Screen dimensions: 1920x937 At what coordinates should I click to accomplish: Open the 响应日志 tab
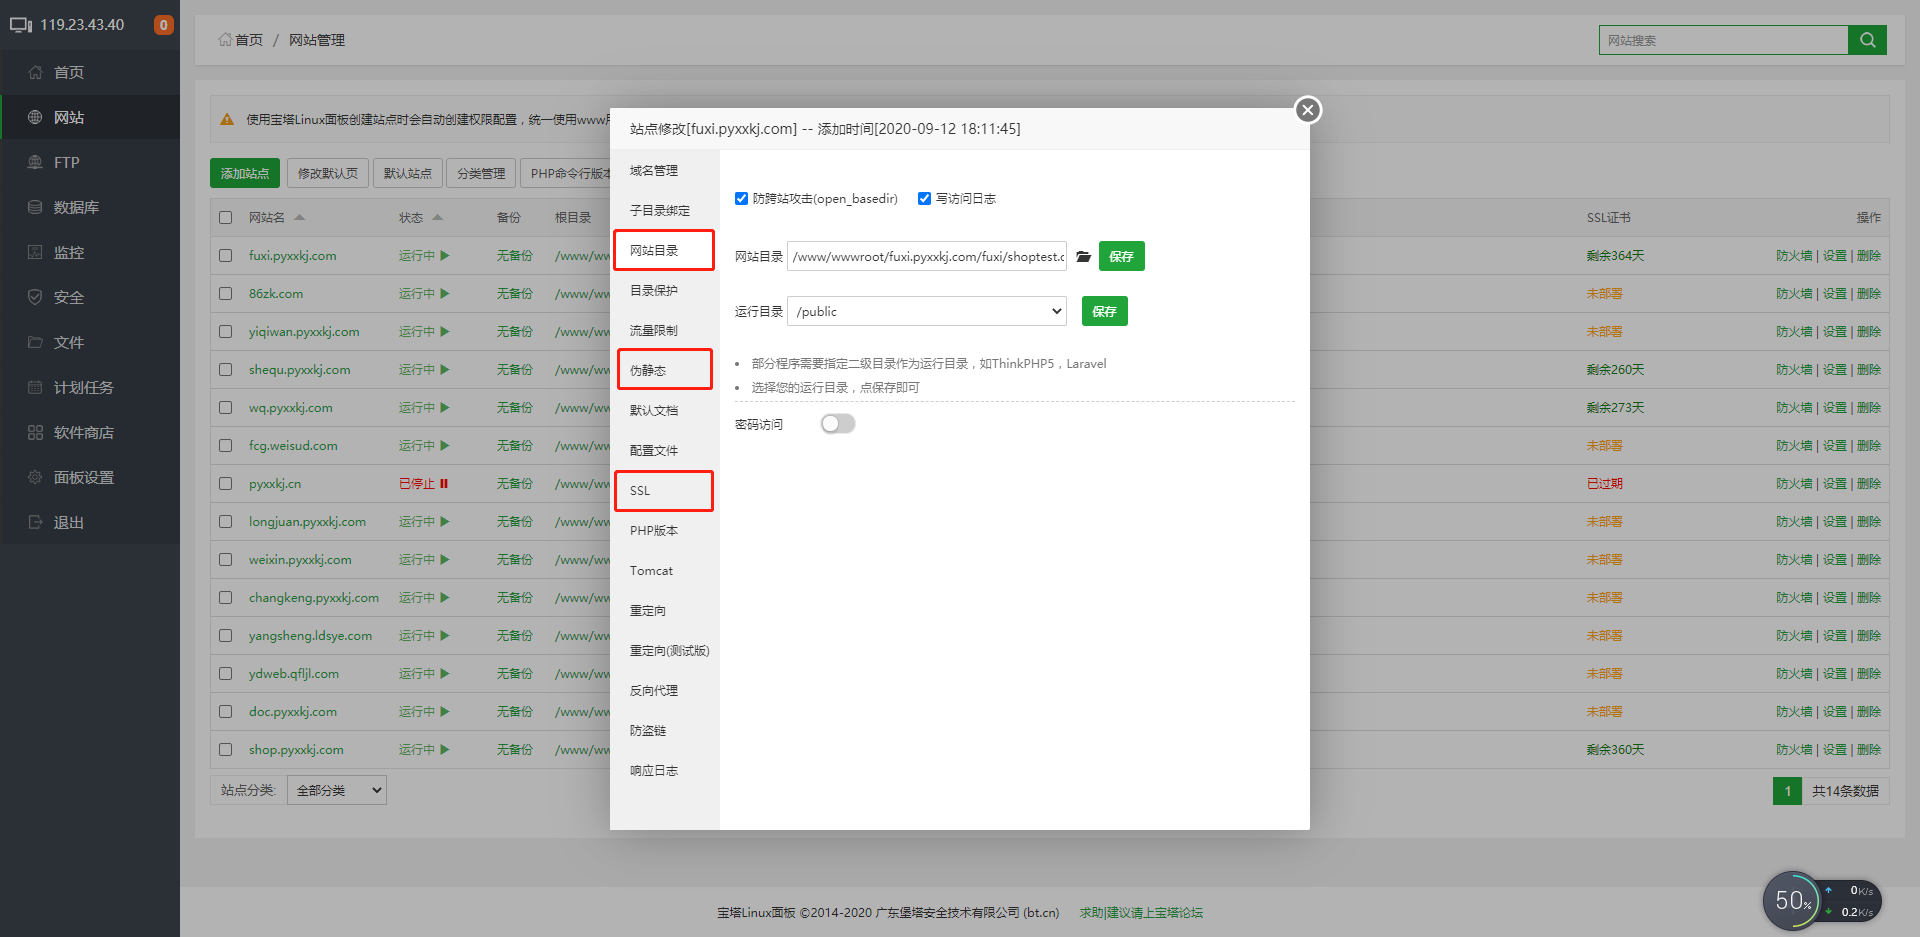[x=664, y=771]
